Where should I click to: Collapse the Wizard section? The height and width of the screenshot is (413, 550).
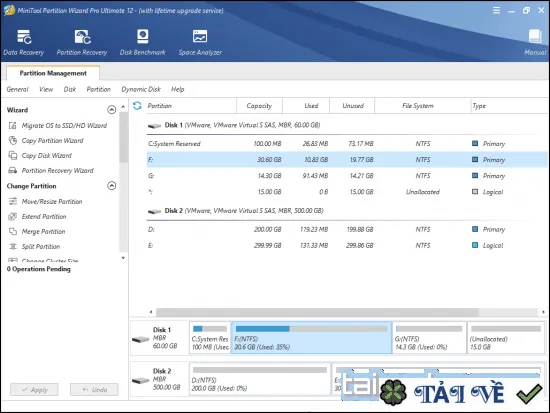pos(112,110)
